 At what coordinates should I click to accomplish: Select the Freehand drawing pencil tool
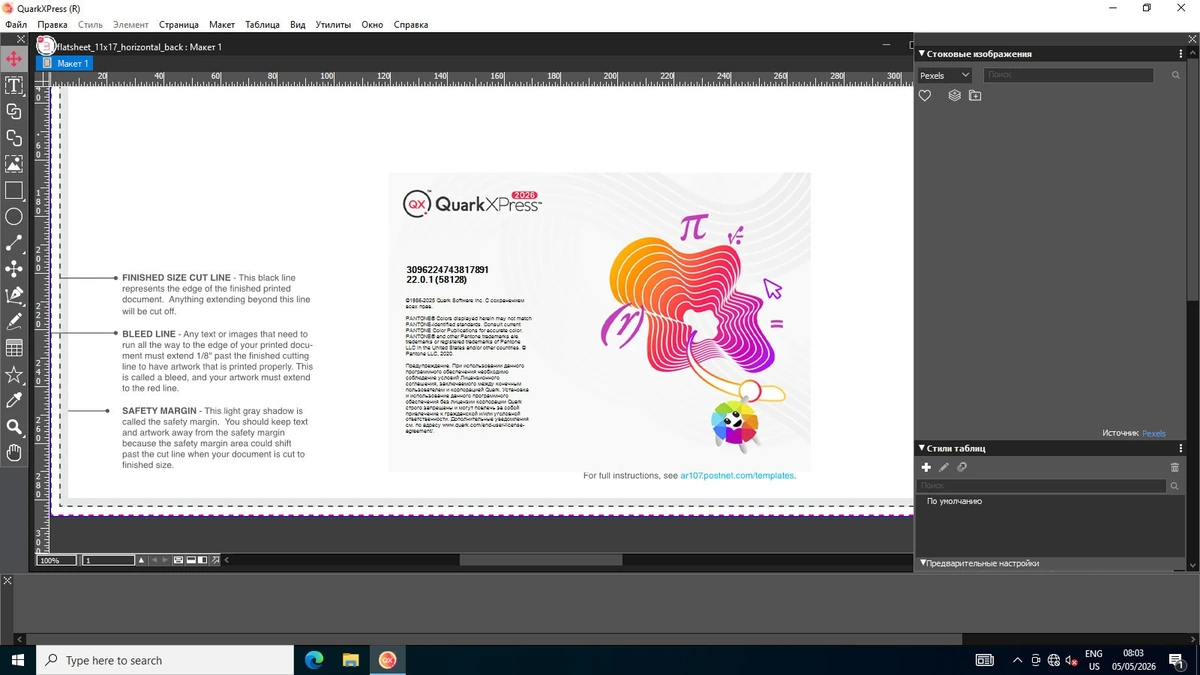(14, 321)
